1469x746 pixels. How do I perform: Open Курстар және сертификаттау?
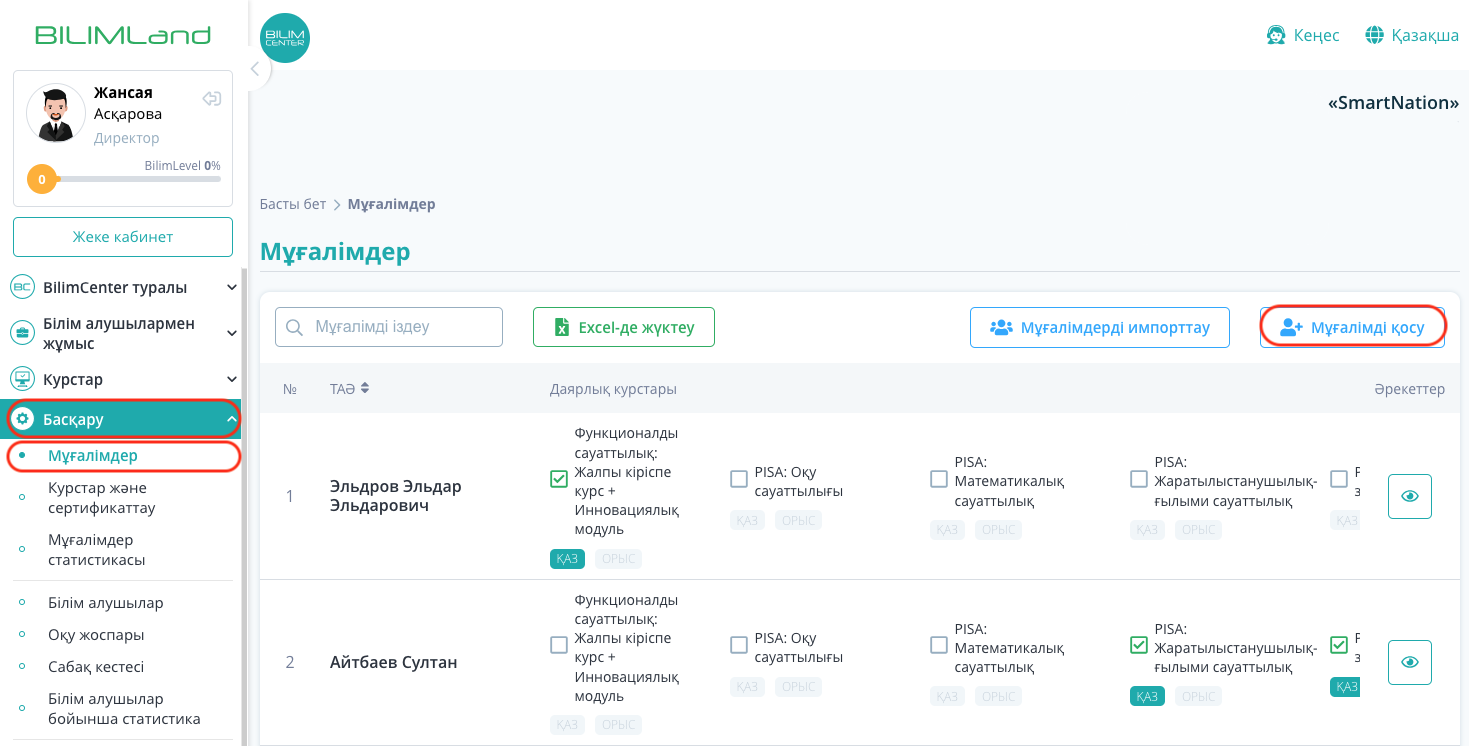[102, 498]
